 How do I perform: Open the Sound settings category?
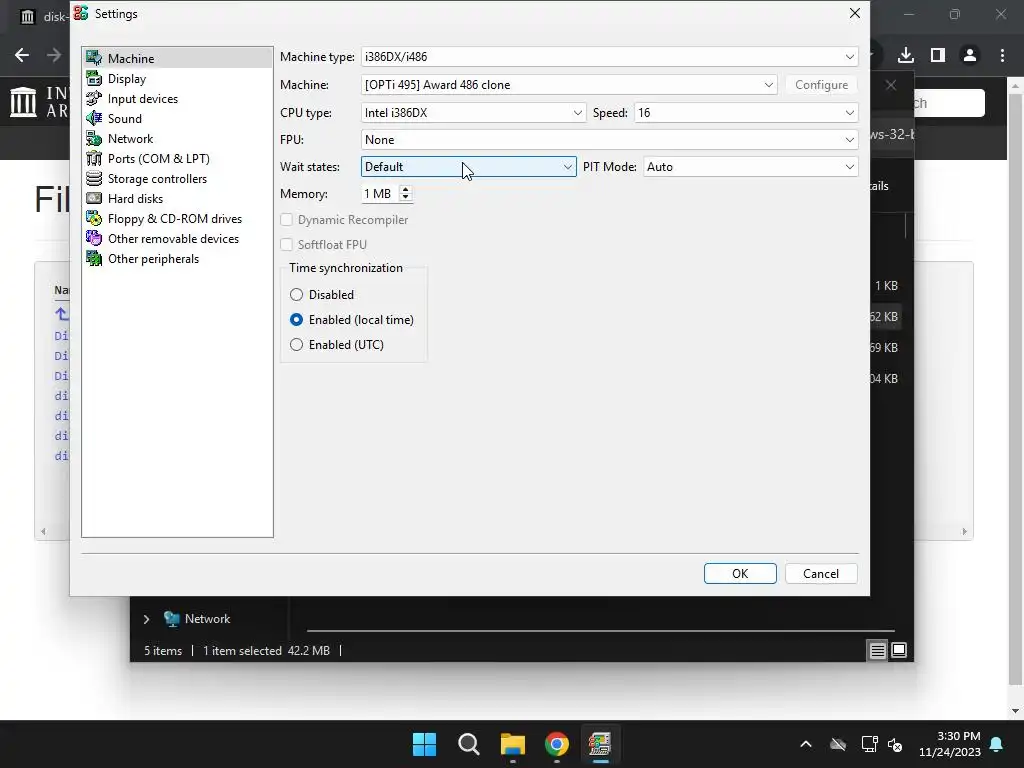coord(124,118)
